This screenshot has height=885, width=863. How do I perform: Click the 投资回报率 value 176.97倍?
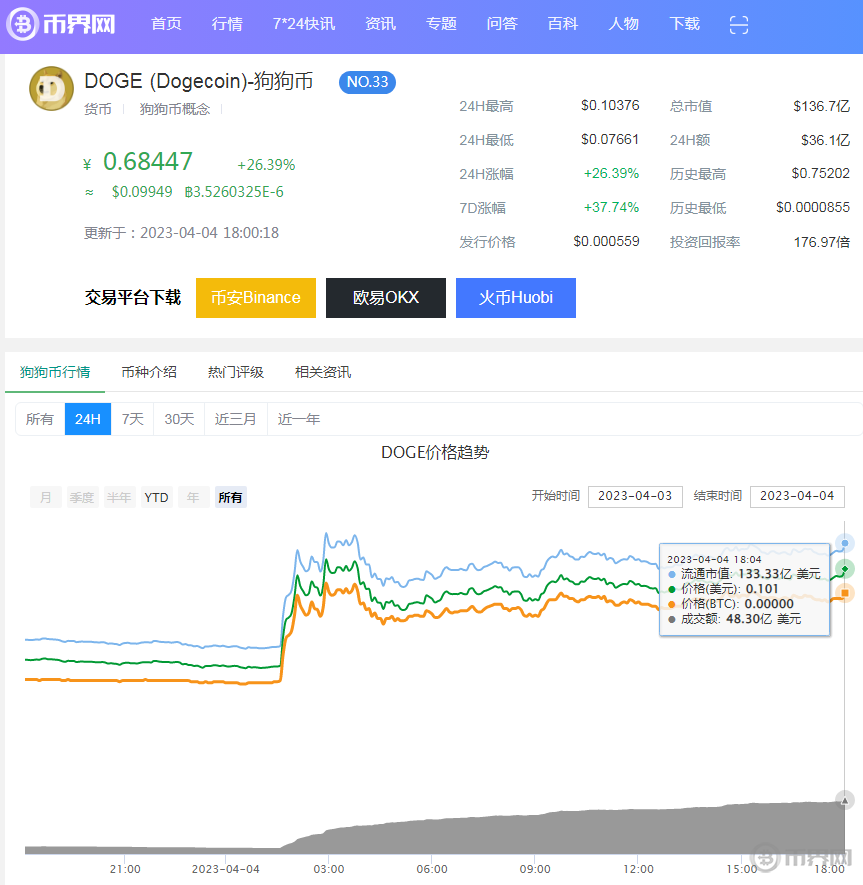click(822, 242)
